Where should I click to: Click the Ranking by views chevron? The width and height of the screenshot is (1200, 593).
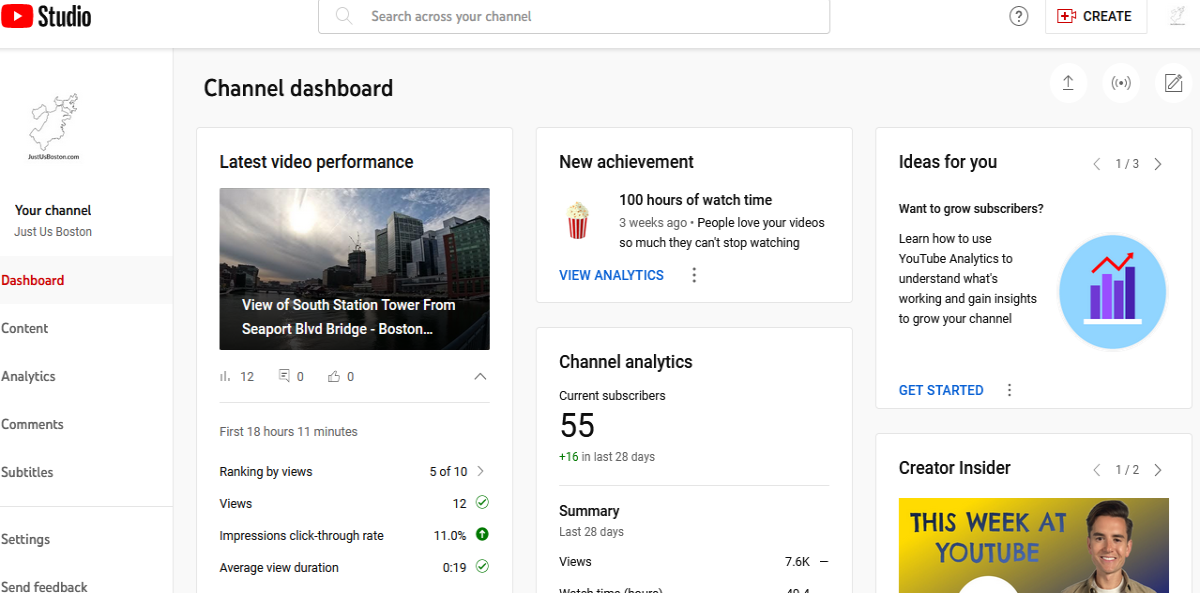coord(481,471)
